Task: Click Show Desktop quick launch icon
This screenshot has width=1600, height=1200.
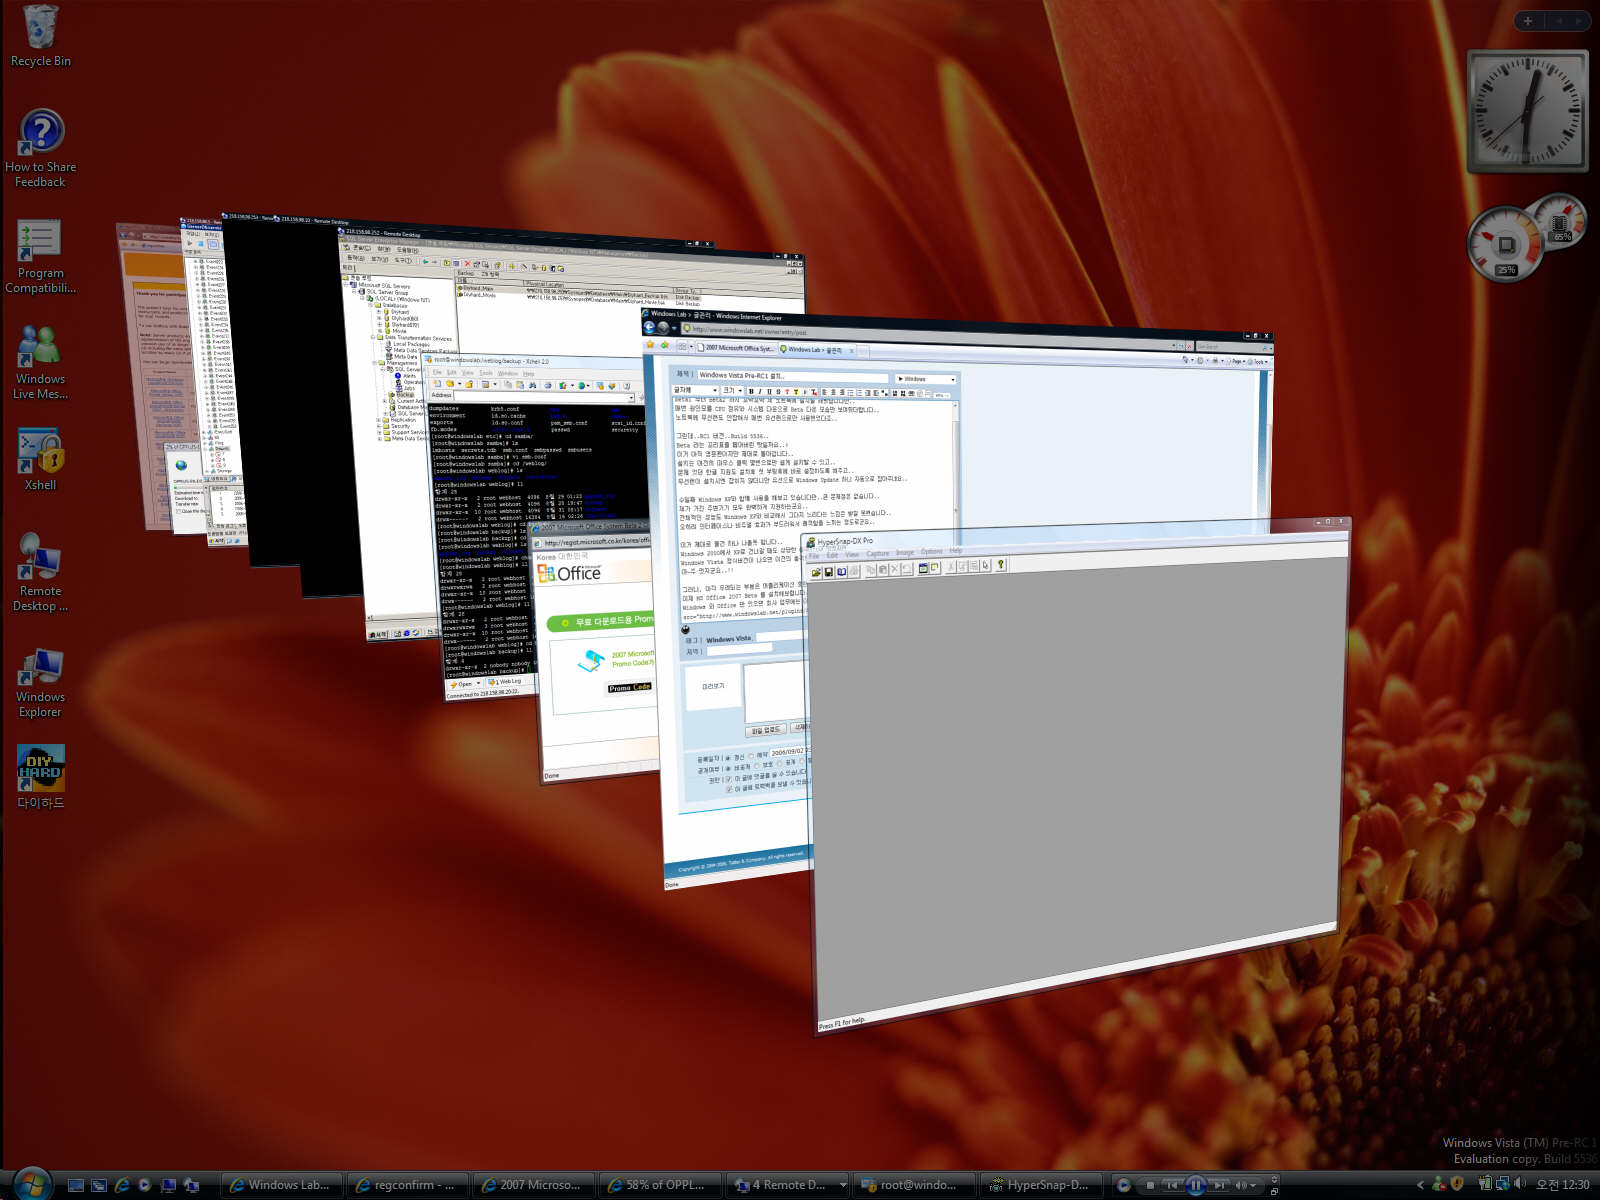Action: click(x=76, y=1185)
